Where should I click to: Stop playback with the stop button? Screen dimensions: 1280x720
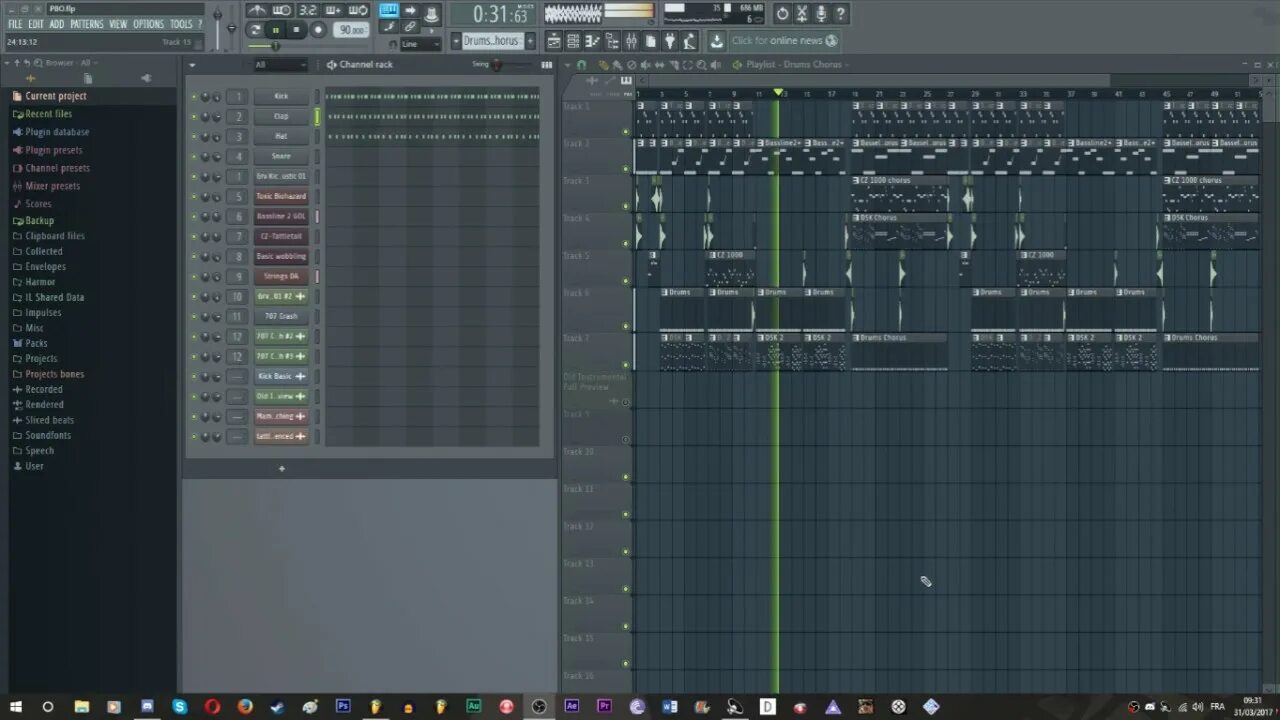[297, 30]
